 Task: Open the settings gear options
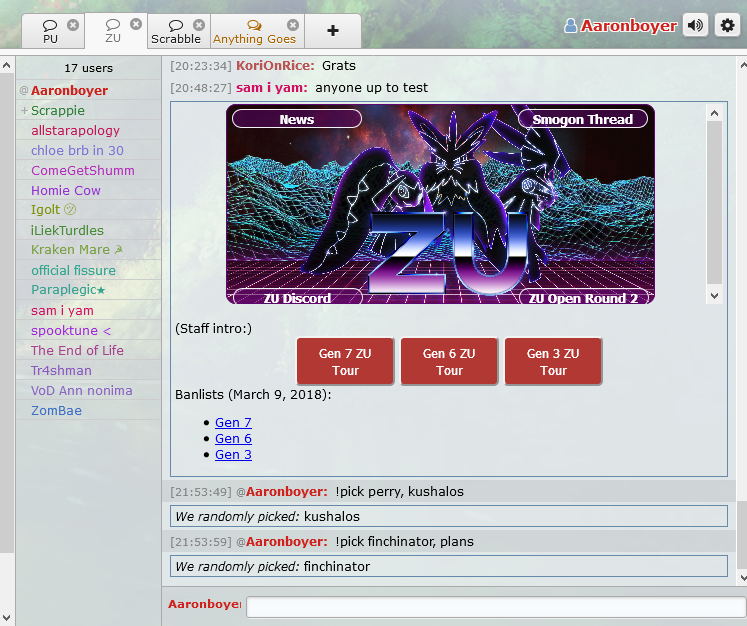pyautogui.click(x=727, y=26)
